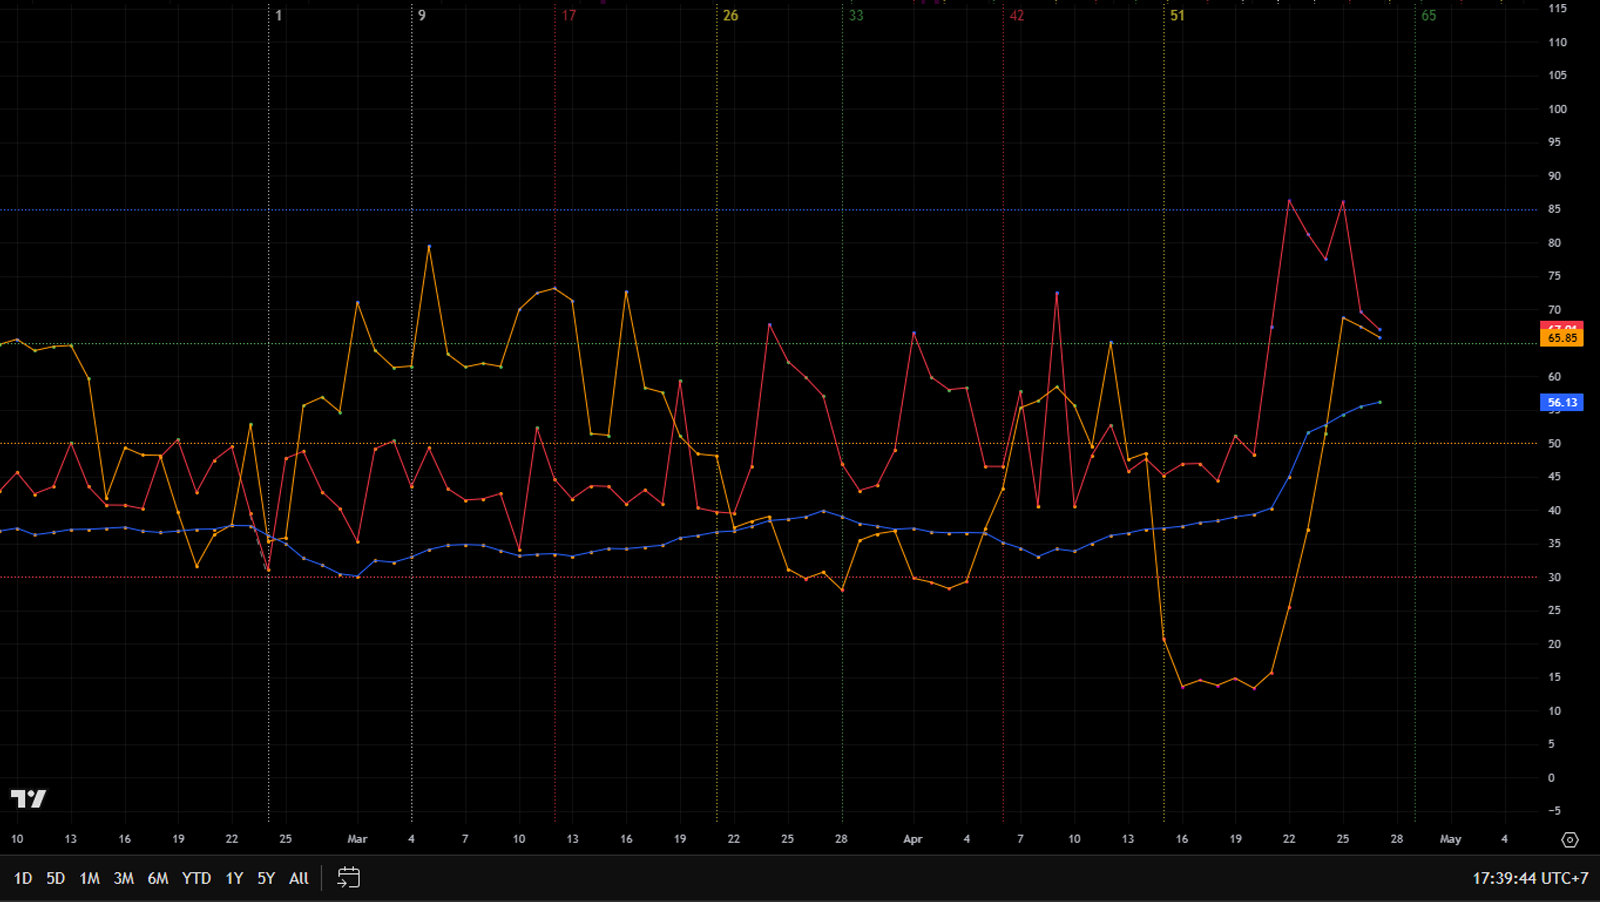Open timezone menu showing 17:39:44 UTC+7
1600x902 pixels.
(1530, 878)
